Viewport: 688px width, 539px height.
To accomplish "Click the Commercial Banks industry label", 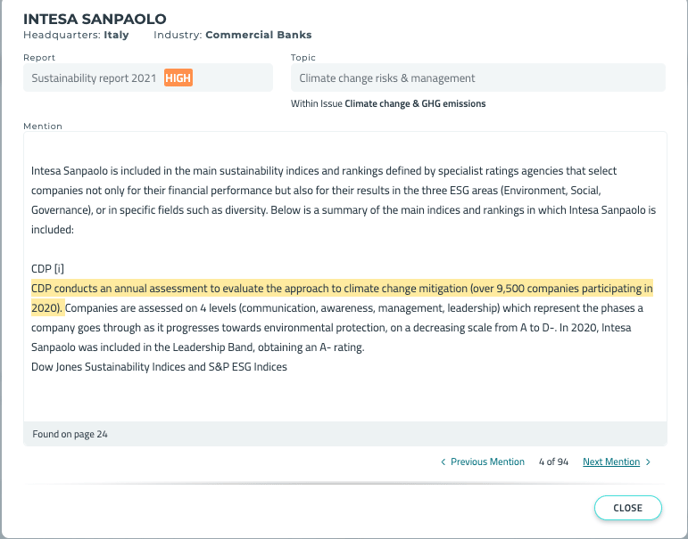I will [x=258, y=35].
